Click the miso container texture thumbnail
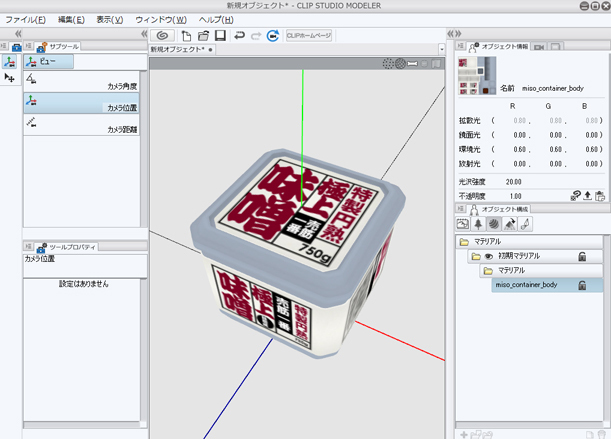The image size is (611, 439). 477,76
